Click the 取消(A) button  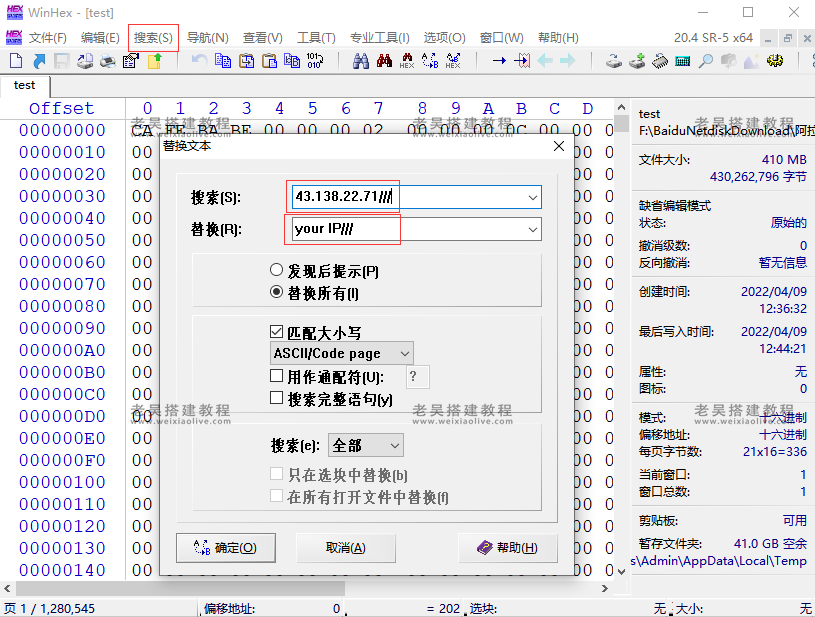[346, 548]
